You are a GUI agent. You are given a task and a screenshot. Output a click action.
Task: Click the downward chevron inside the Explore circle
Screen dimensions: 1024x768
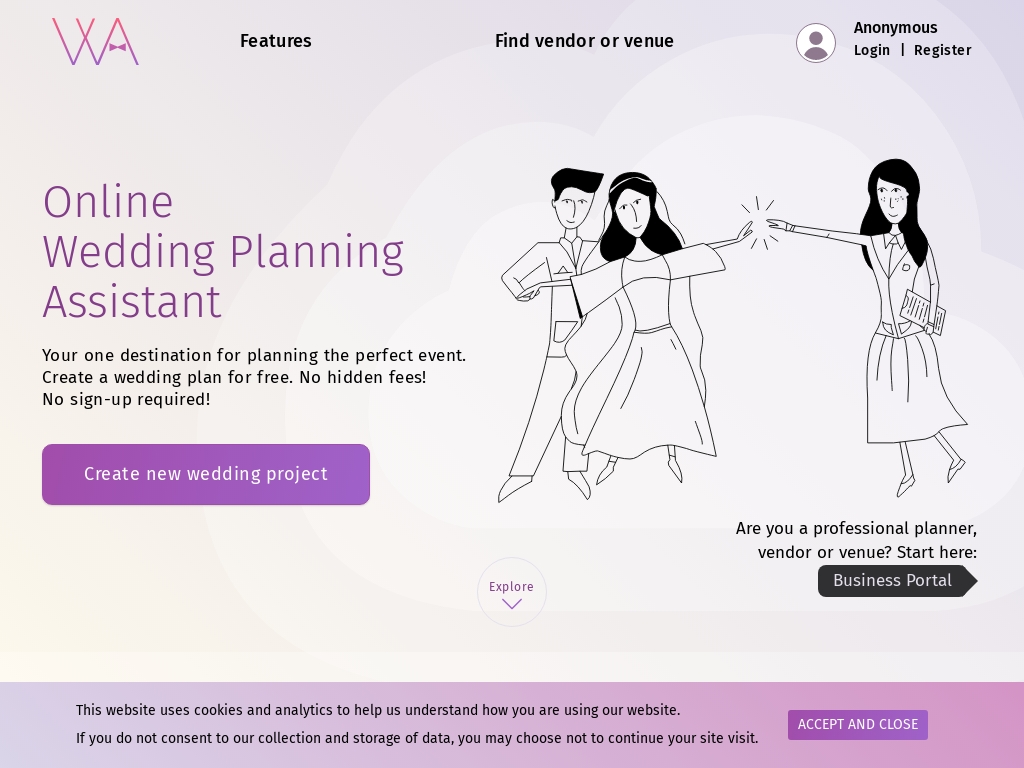pos(512,604)
